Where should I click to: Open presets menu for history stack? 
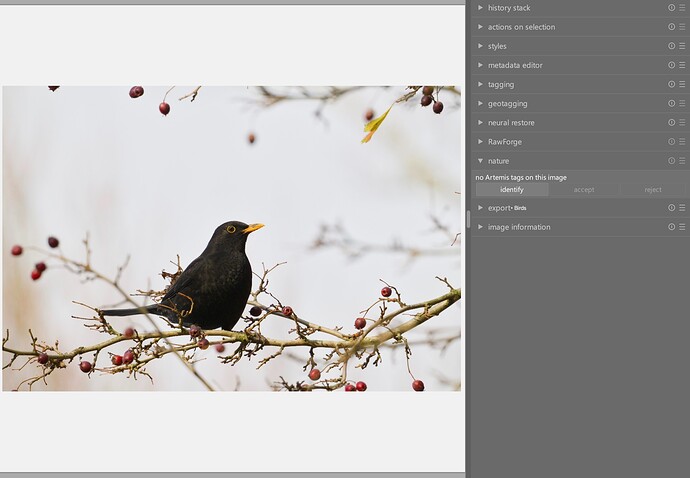682,8
